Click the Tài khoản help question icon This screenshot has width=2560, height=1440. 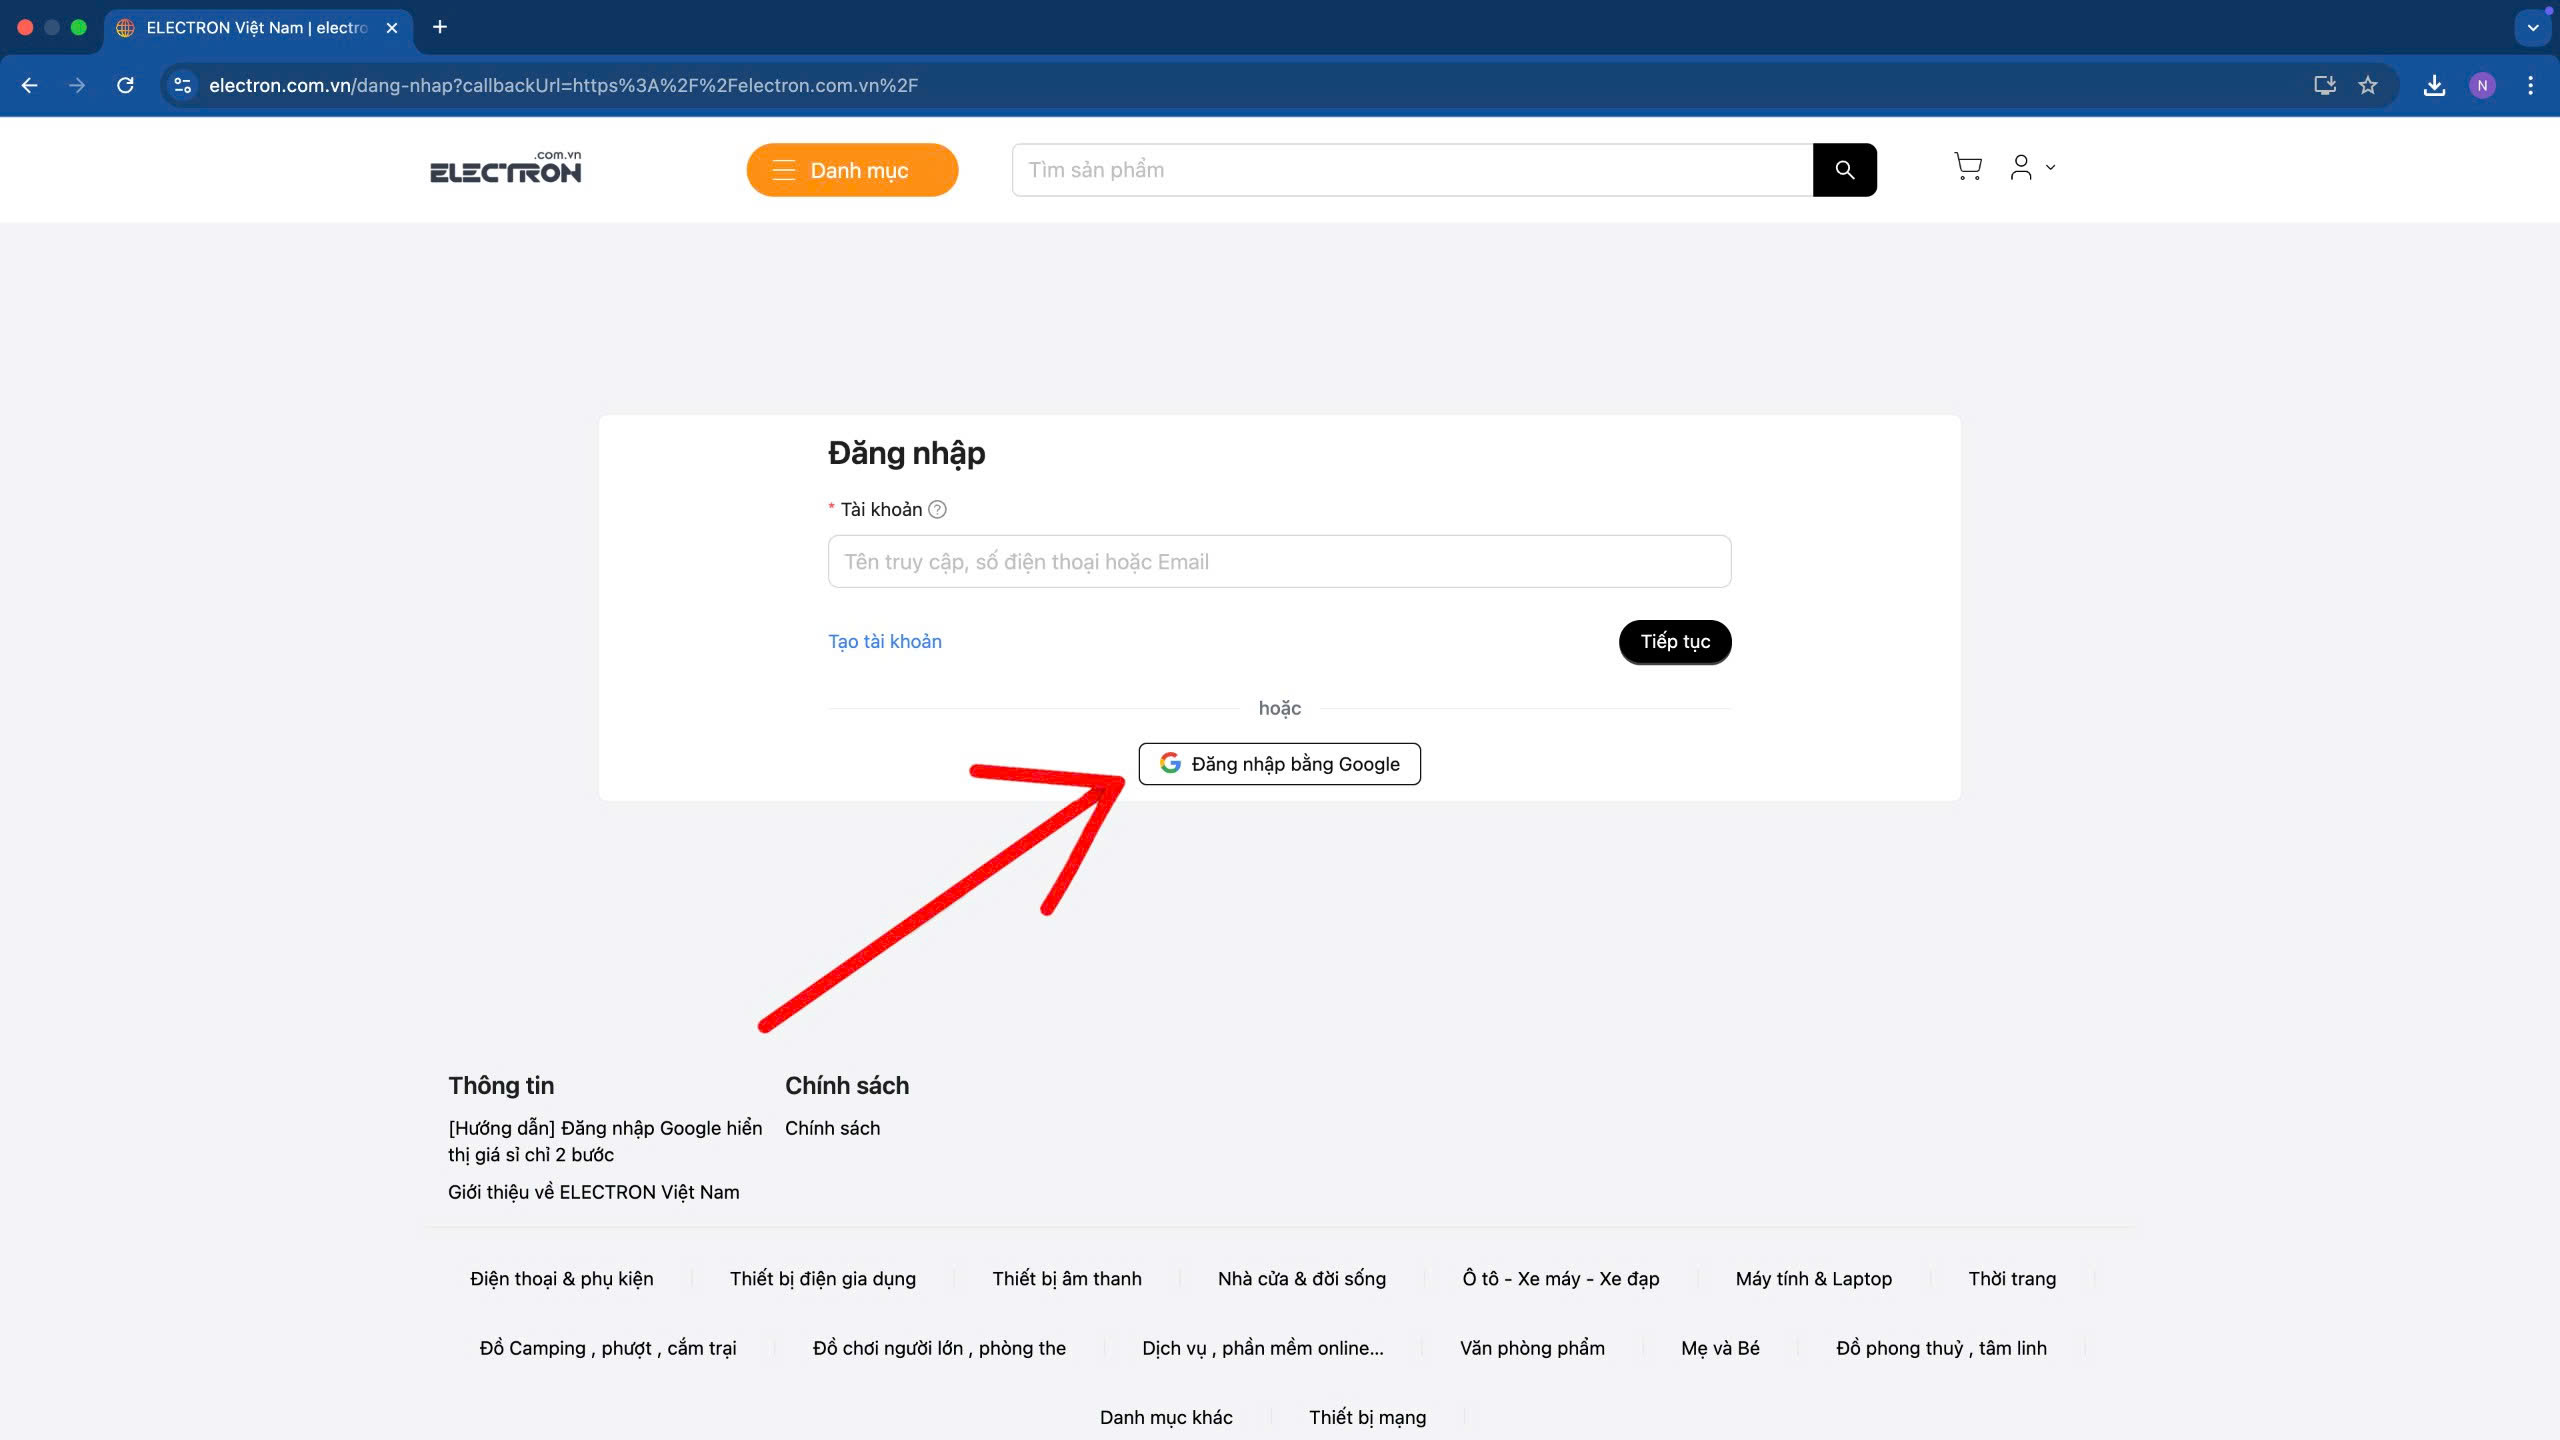(x=937, y=510)
